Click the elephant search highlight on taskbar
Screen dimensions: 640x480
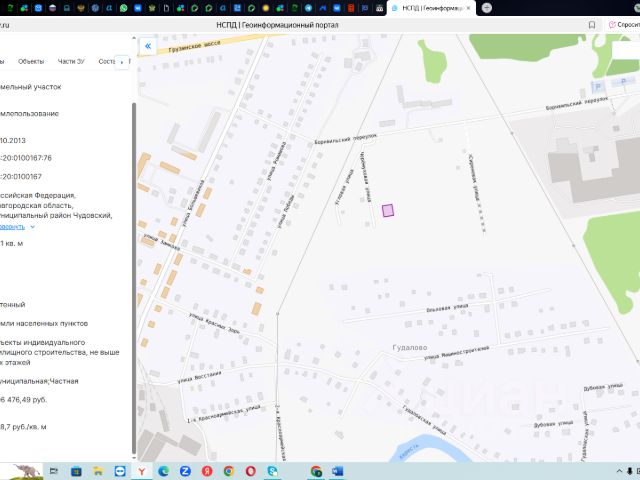(x=26, y=471)
